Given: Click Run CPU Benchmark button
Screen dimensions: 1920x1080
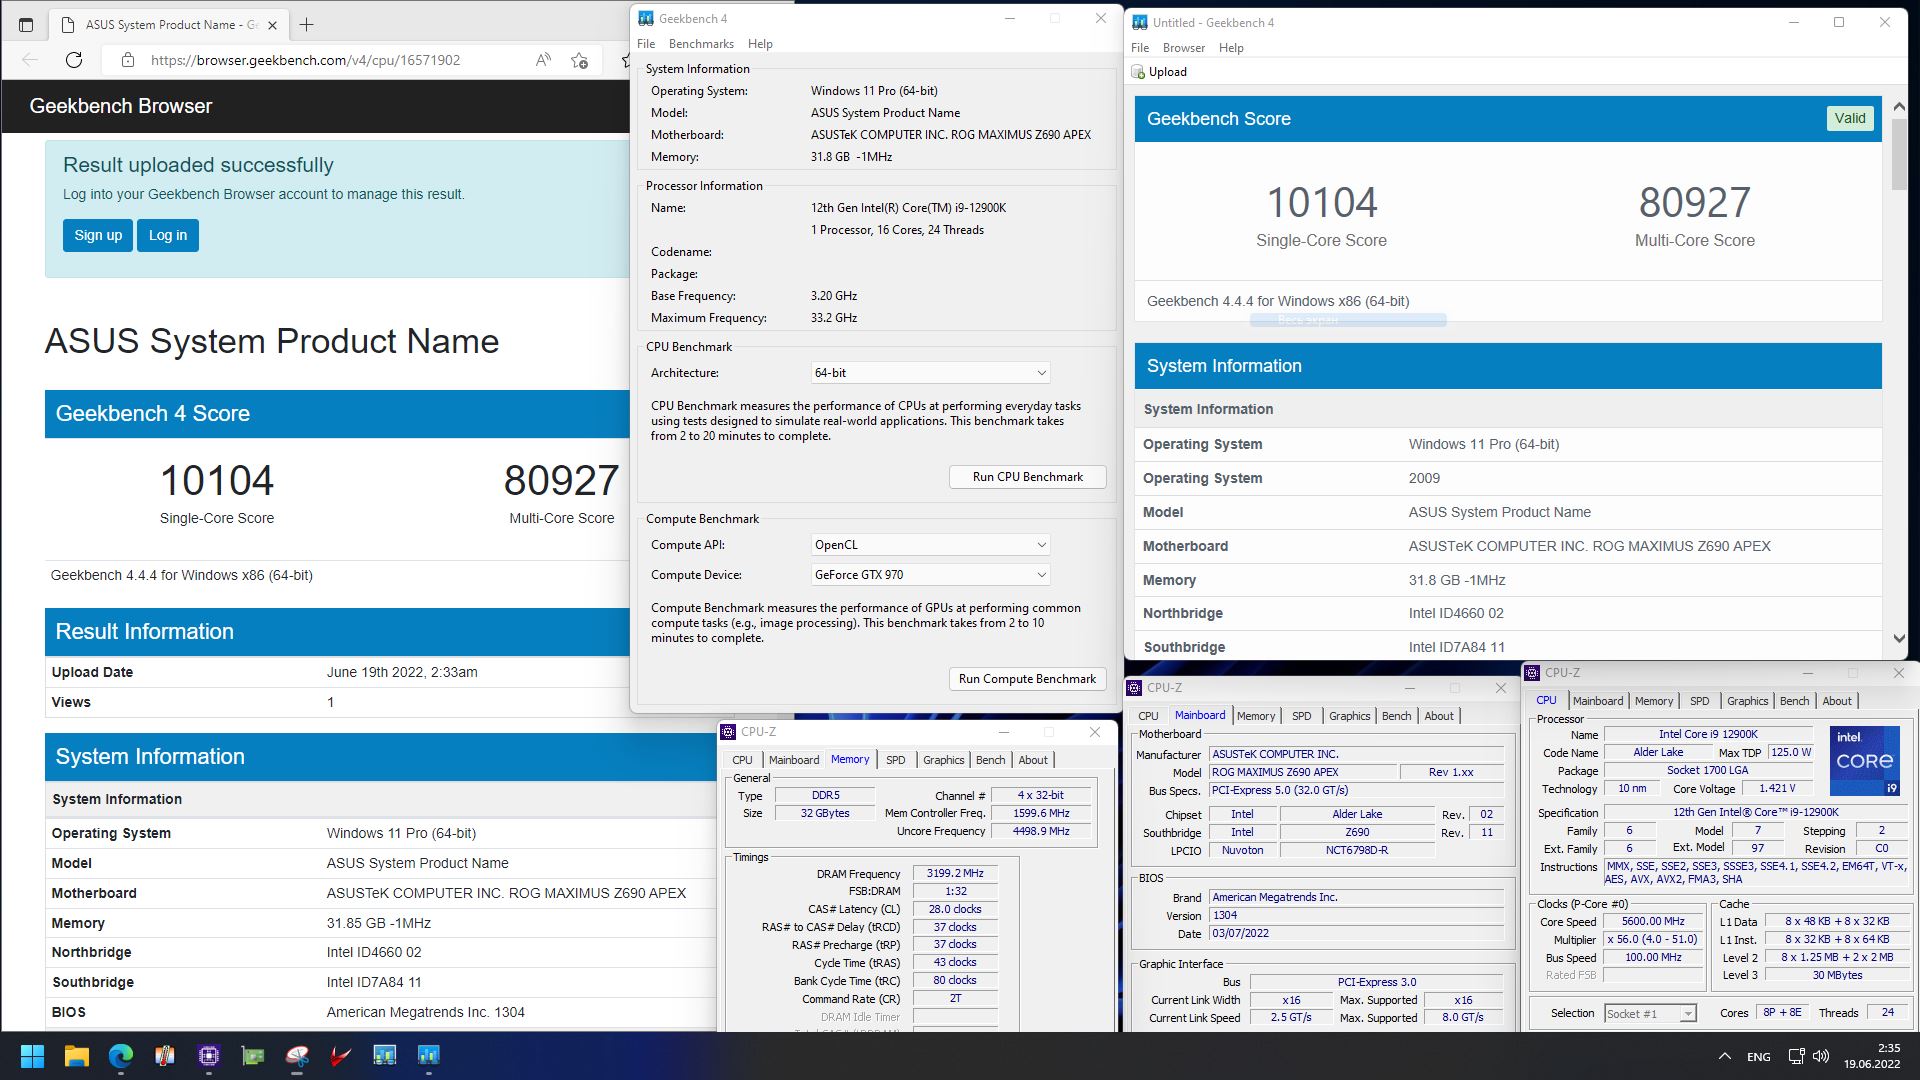Looking at the screenshot, I should [x=1027, y=477].
